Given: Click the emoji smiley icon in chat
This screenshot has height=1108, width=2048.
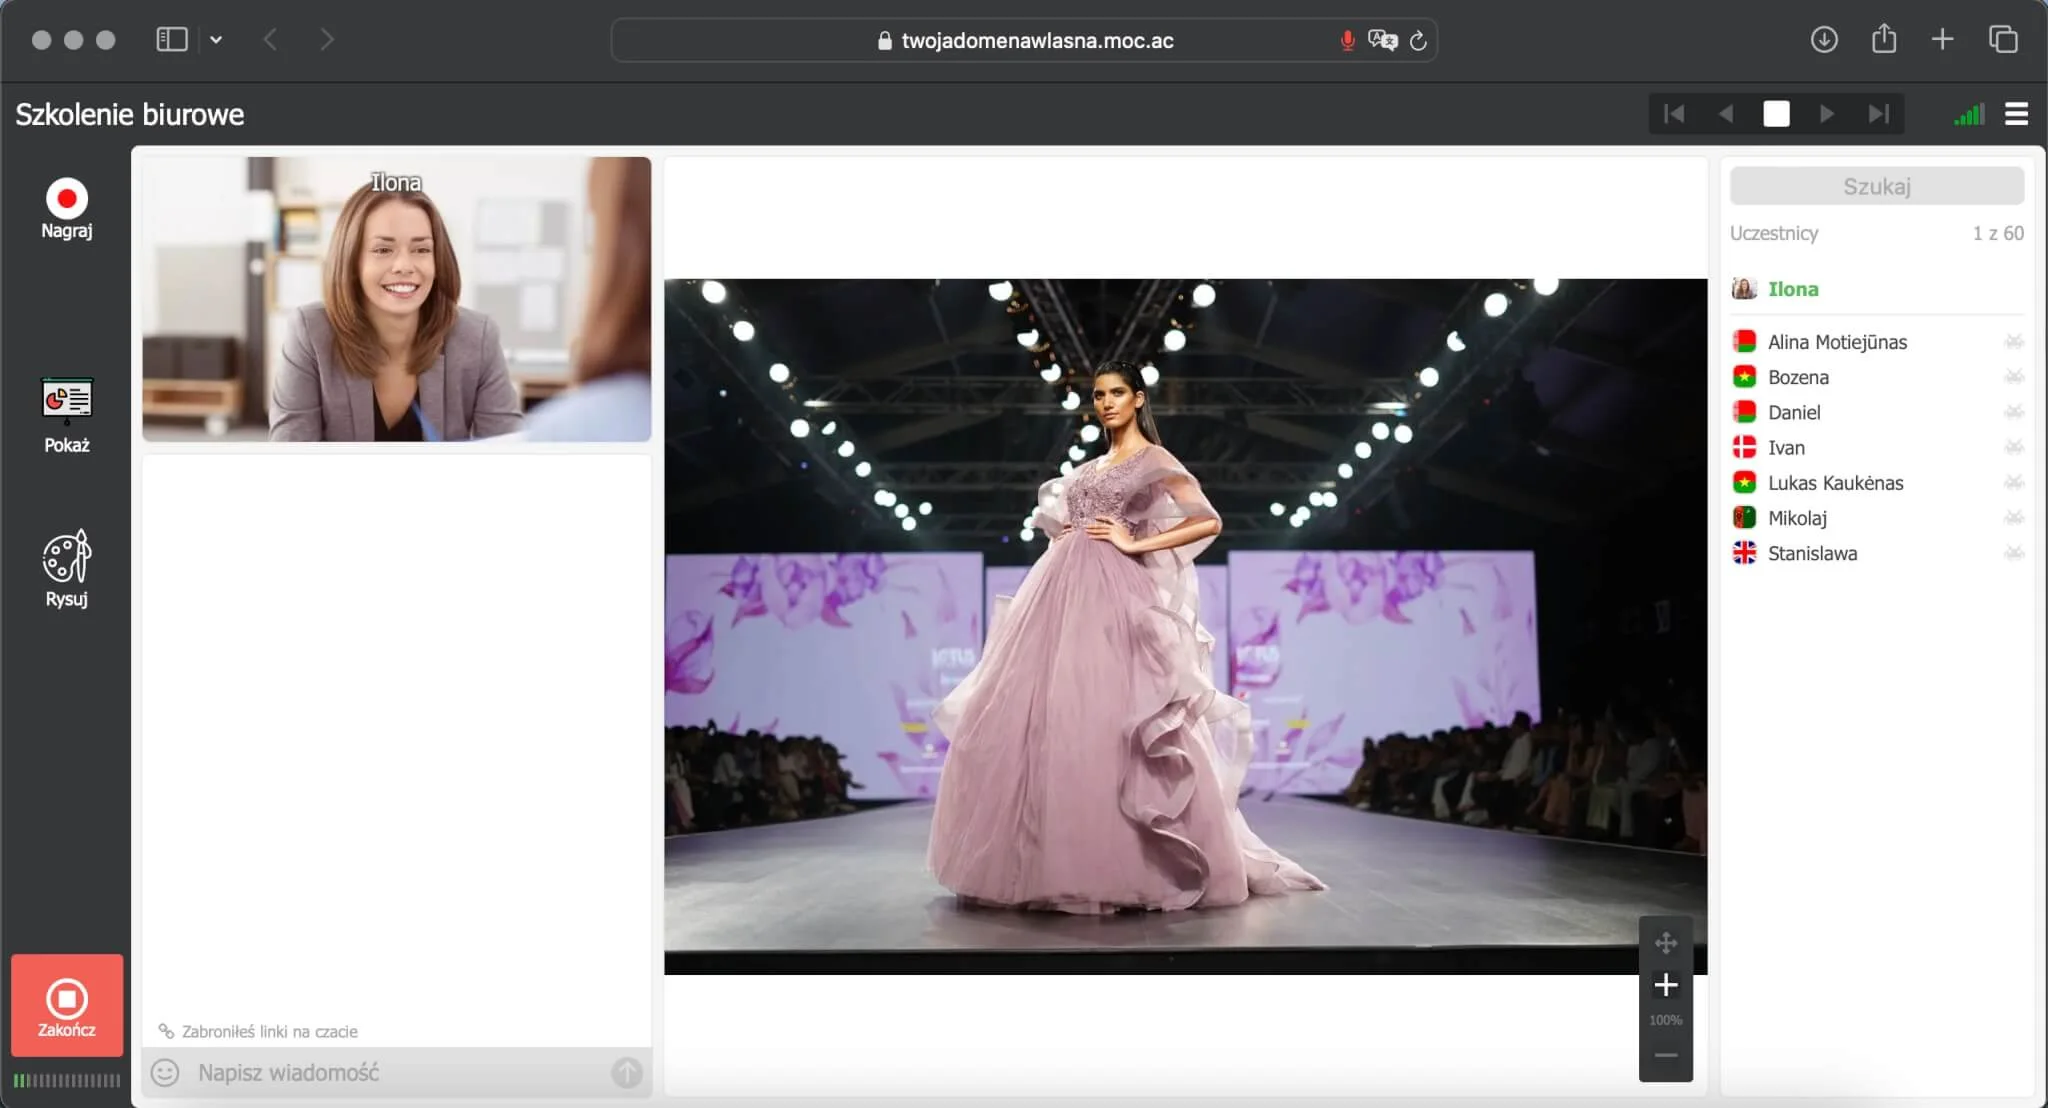Looking at the screenshot, I should pos(165,1073).
